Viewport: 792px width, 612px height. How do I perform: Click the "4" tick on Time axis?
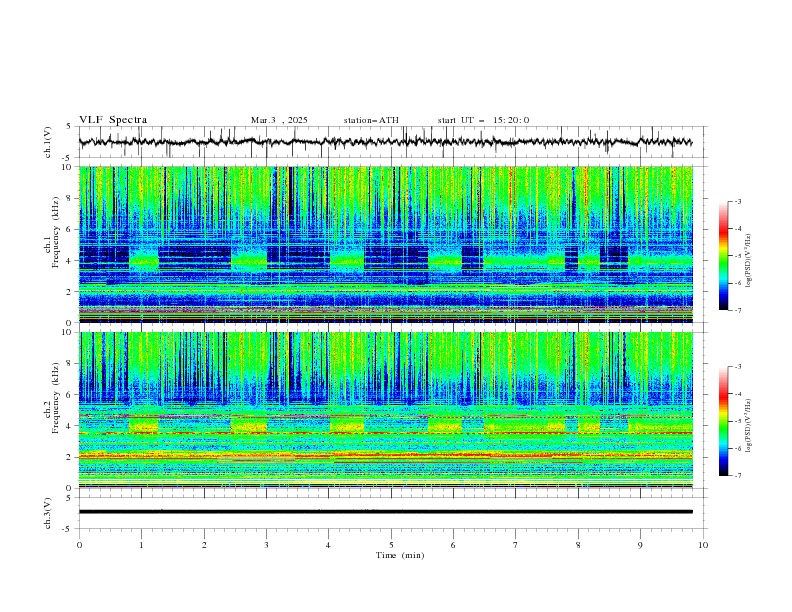click(329, 545)
